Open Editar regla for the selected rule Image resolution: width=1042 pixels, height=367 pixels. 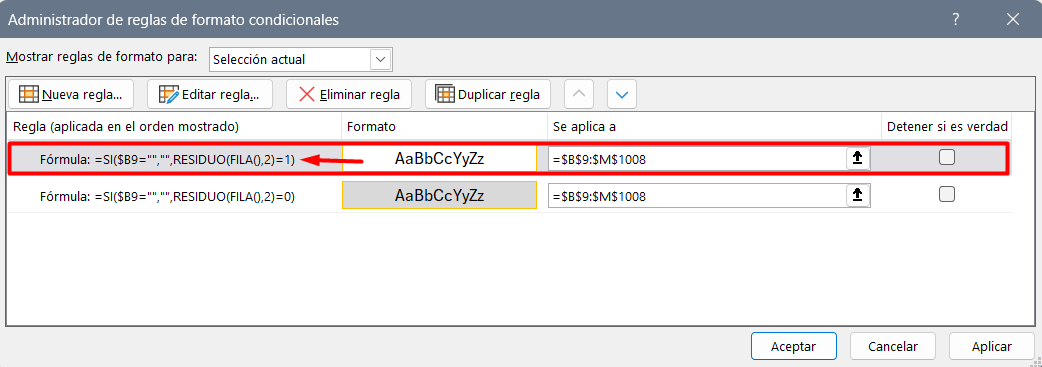pyautogui.click(x=209, y=94)
